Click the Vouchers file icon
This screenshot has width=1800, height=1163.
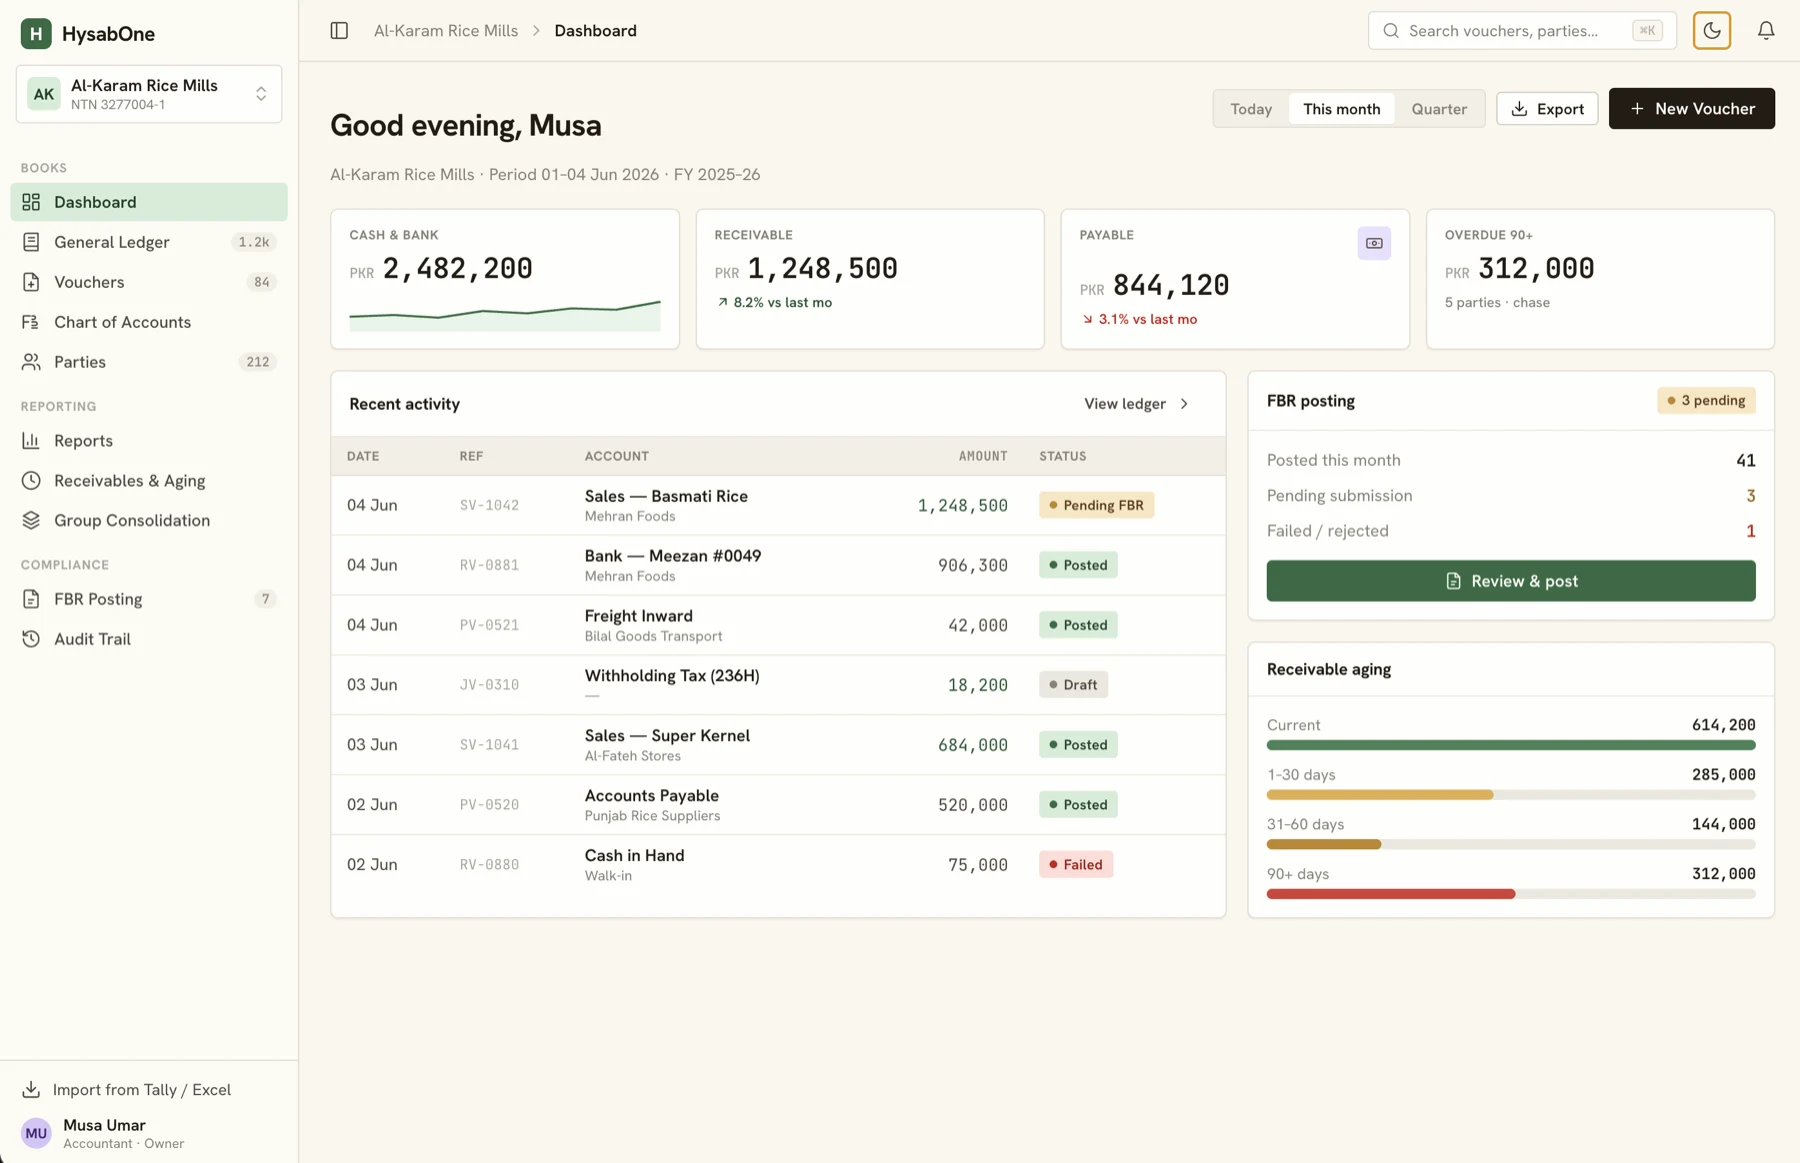pyautogui.click(x=31, y=282)
